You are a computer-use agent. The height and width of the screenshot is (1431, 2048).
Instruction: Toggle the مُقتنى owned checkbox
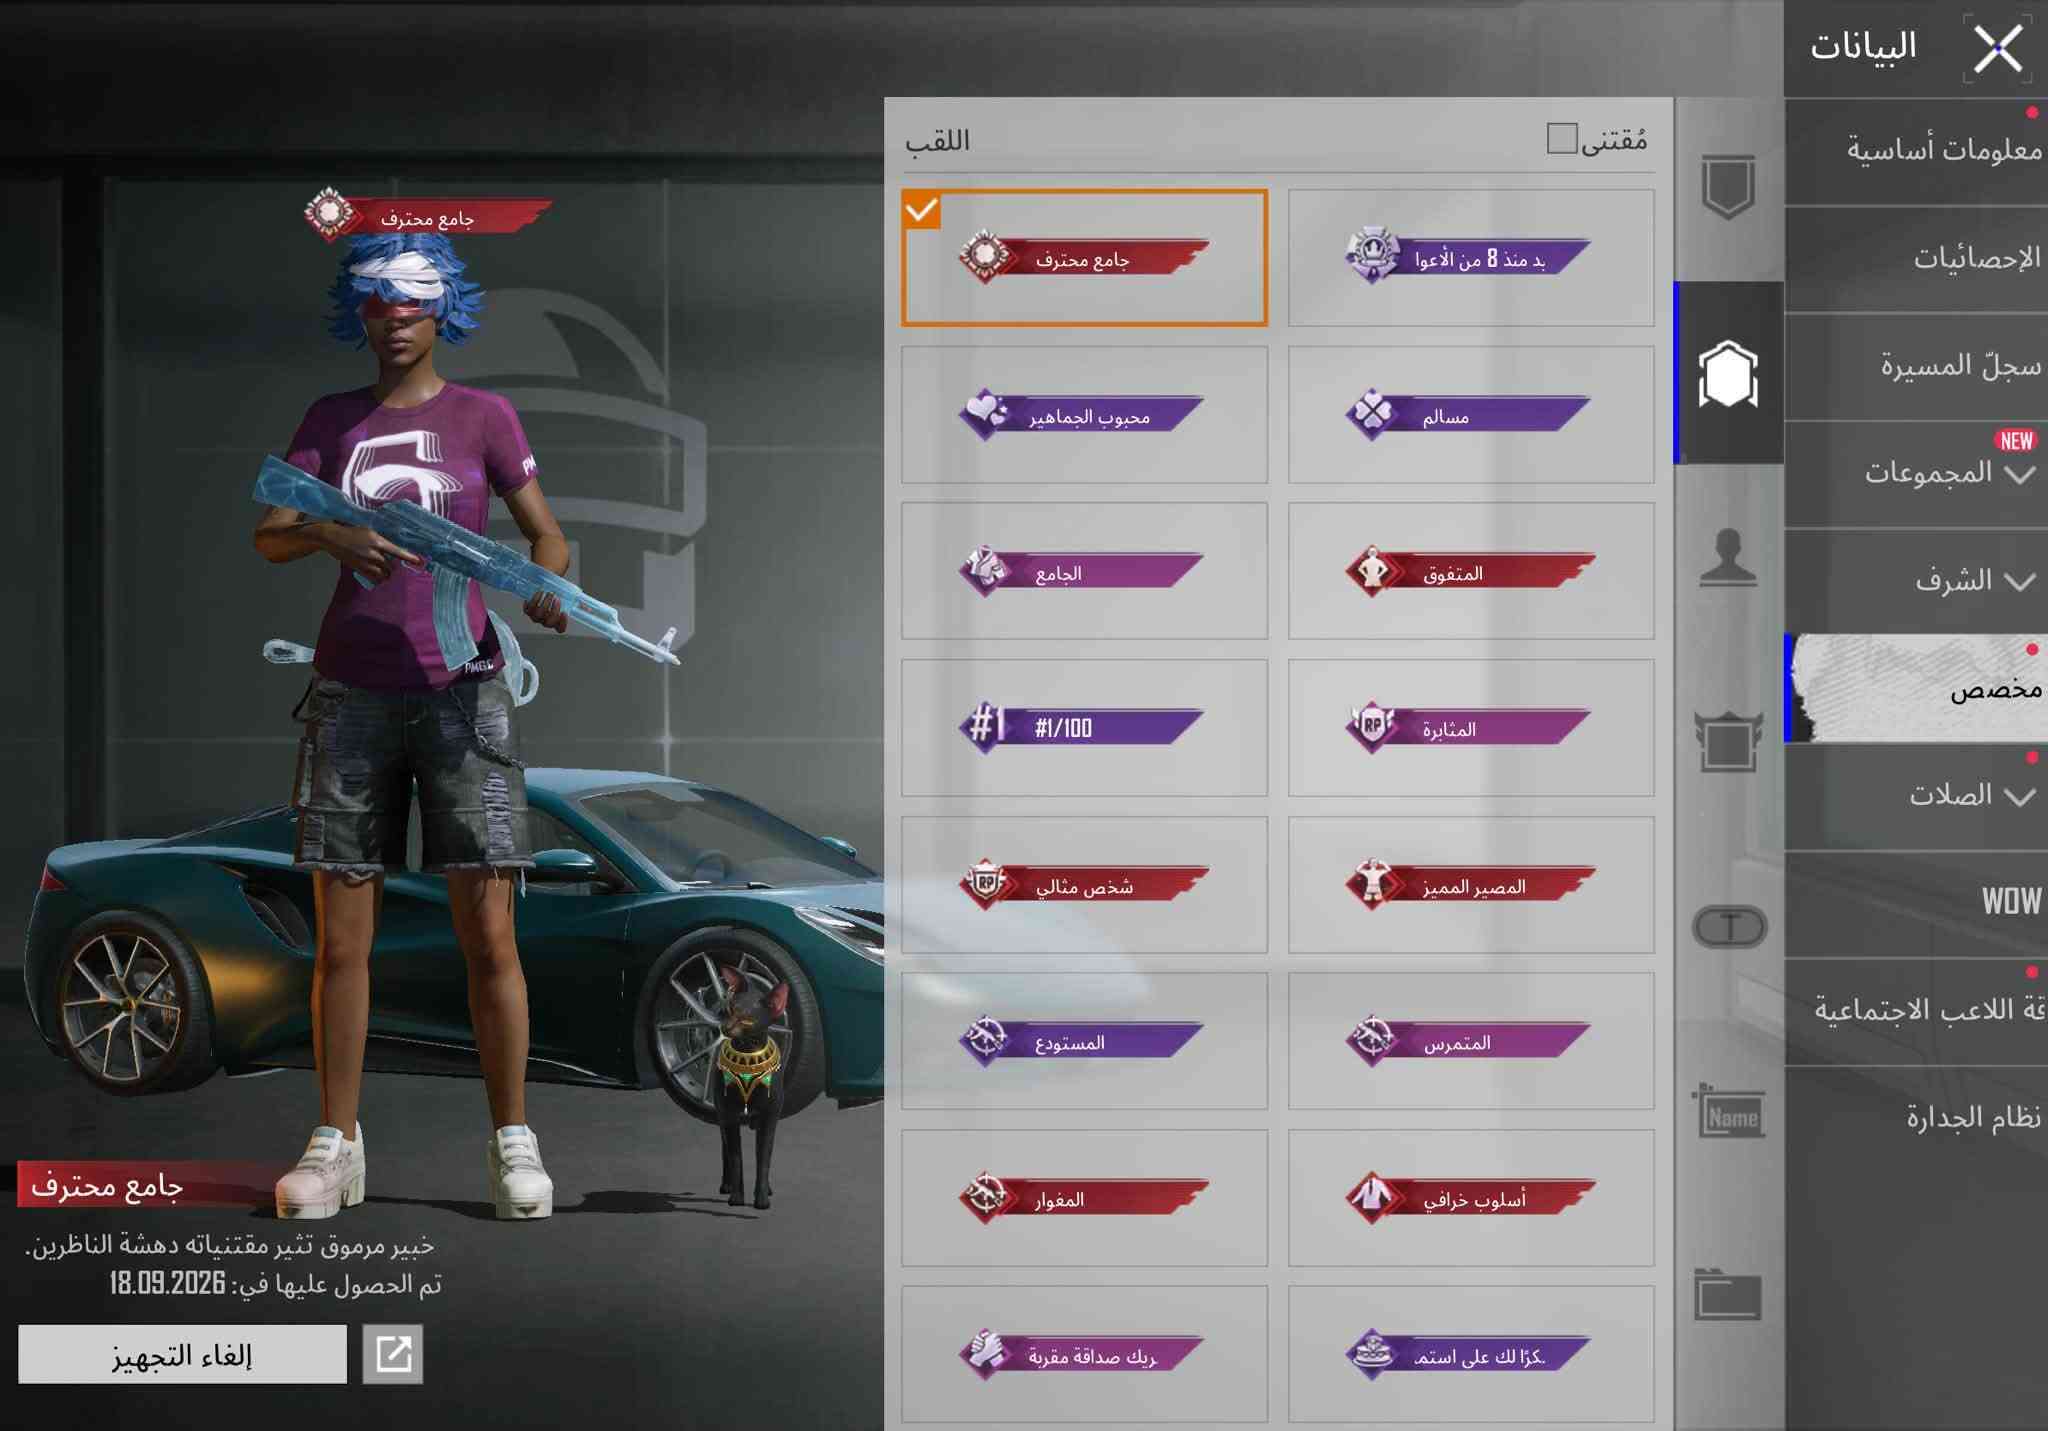[1562, 139]
